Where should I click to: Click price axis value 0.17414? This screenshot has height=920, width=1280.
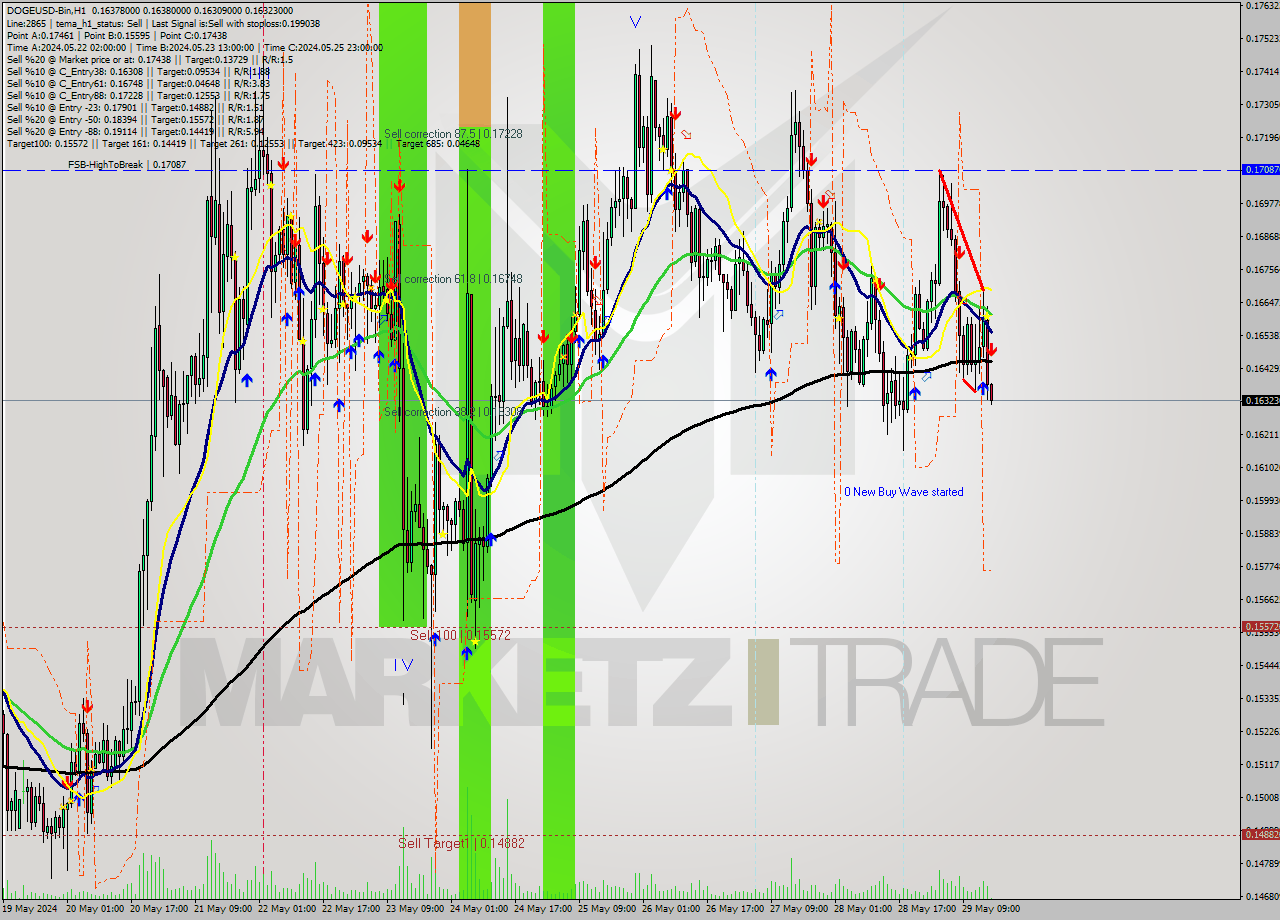[1262, 72]
